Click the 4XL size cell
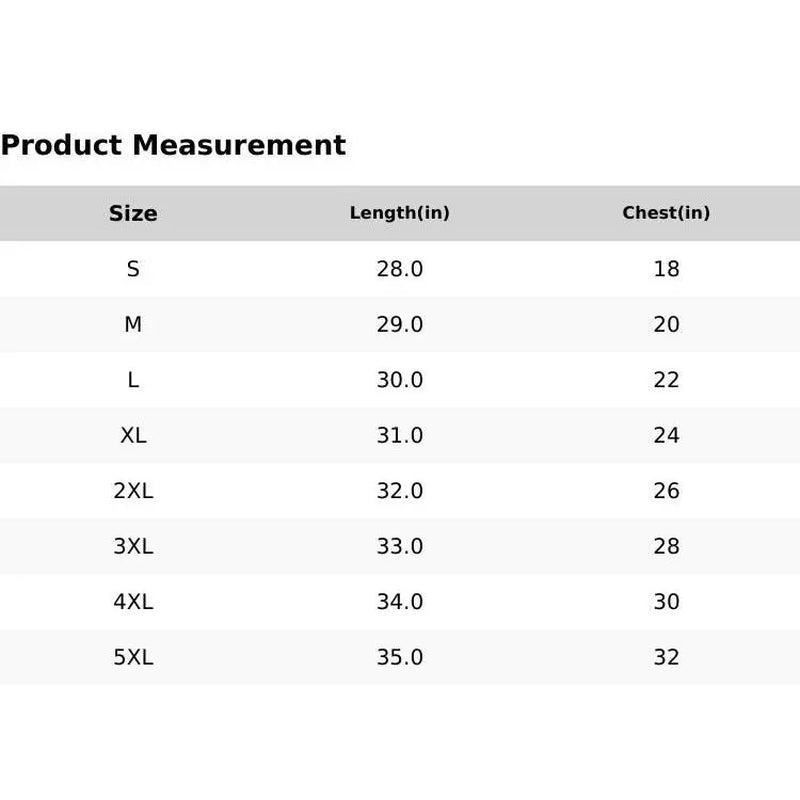This screenshot has width=800, height=800. tap(133, 602)
